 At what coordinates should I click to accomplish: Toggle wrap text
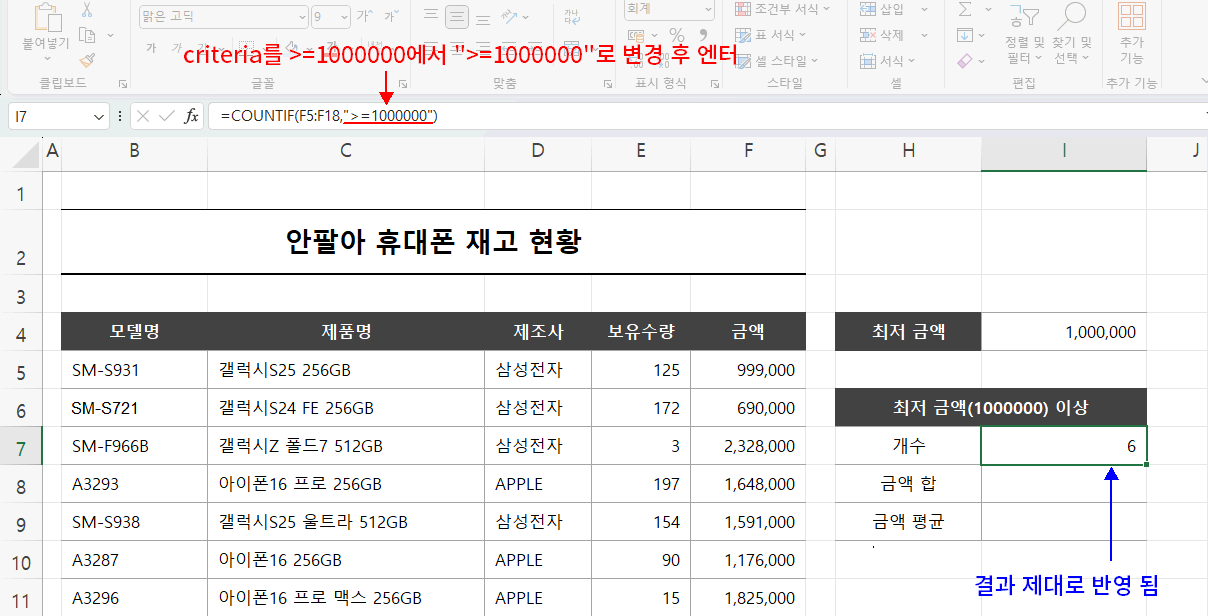click(572, 16)
